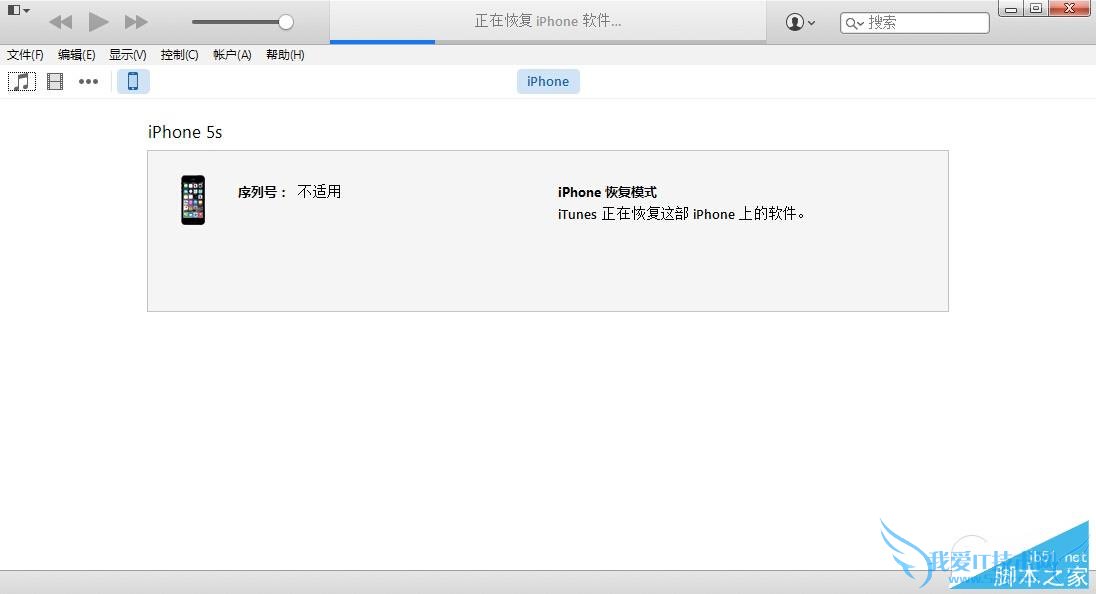The image size is (1096, 594).
Task: Click the rewind playback icon
Action: coord(60,21)
